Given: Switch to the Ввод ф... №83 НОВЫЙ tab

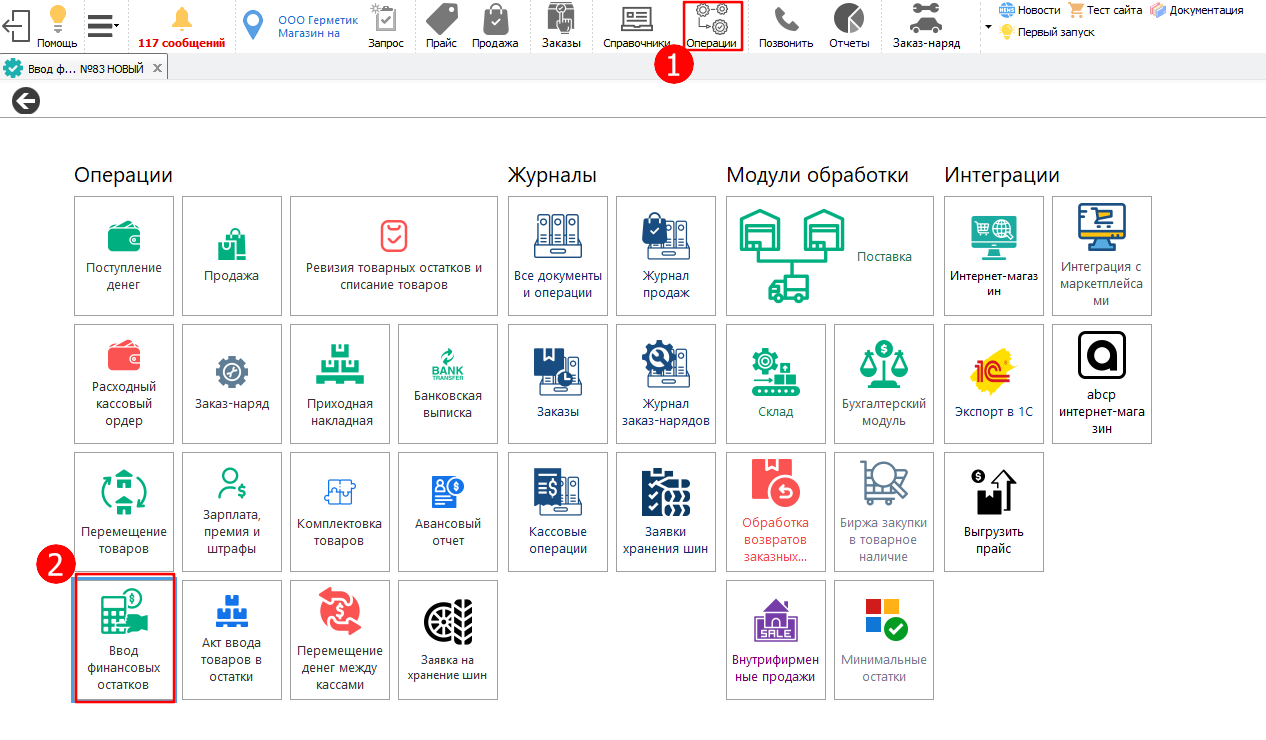Looking at the screenshot, I should coord(75,68).
